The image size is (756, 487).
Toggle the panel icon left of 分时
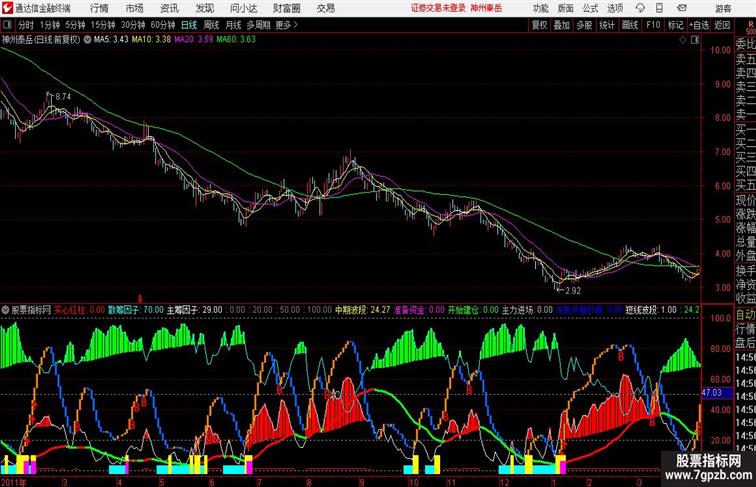(x=7, y=25)
